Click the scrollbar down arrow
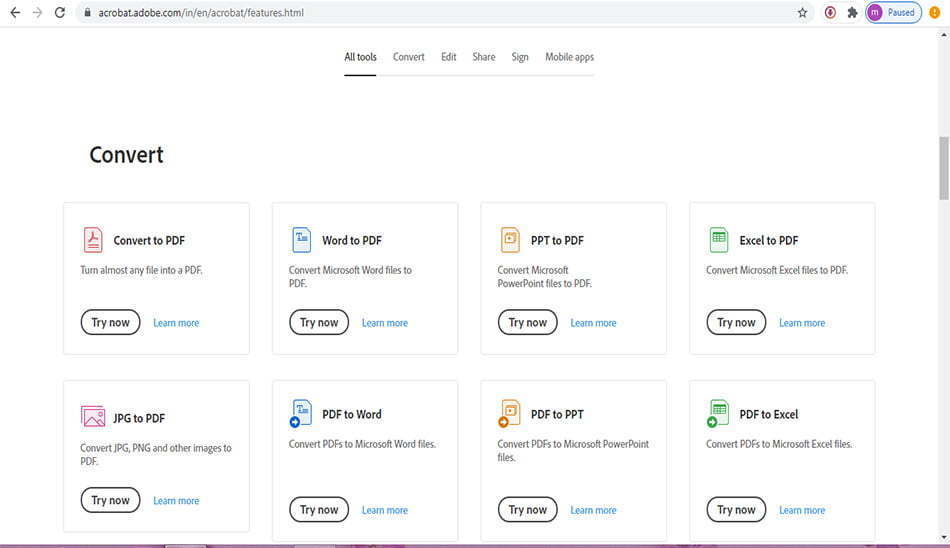 click(x=943, y=537)
